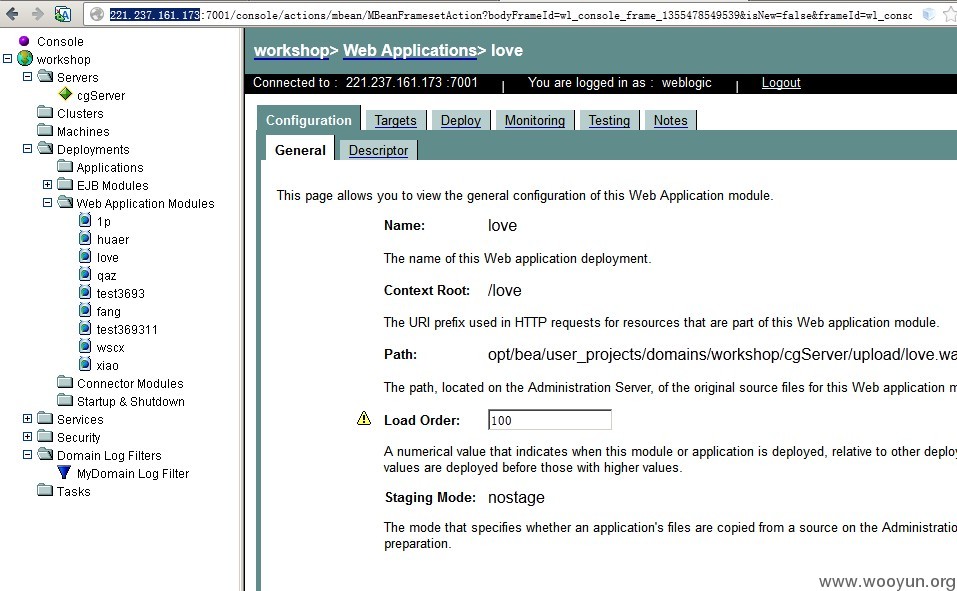Viewport: 957px width, 591px height.
Task: Click the Logout link
Action: [781, 83]
